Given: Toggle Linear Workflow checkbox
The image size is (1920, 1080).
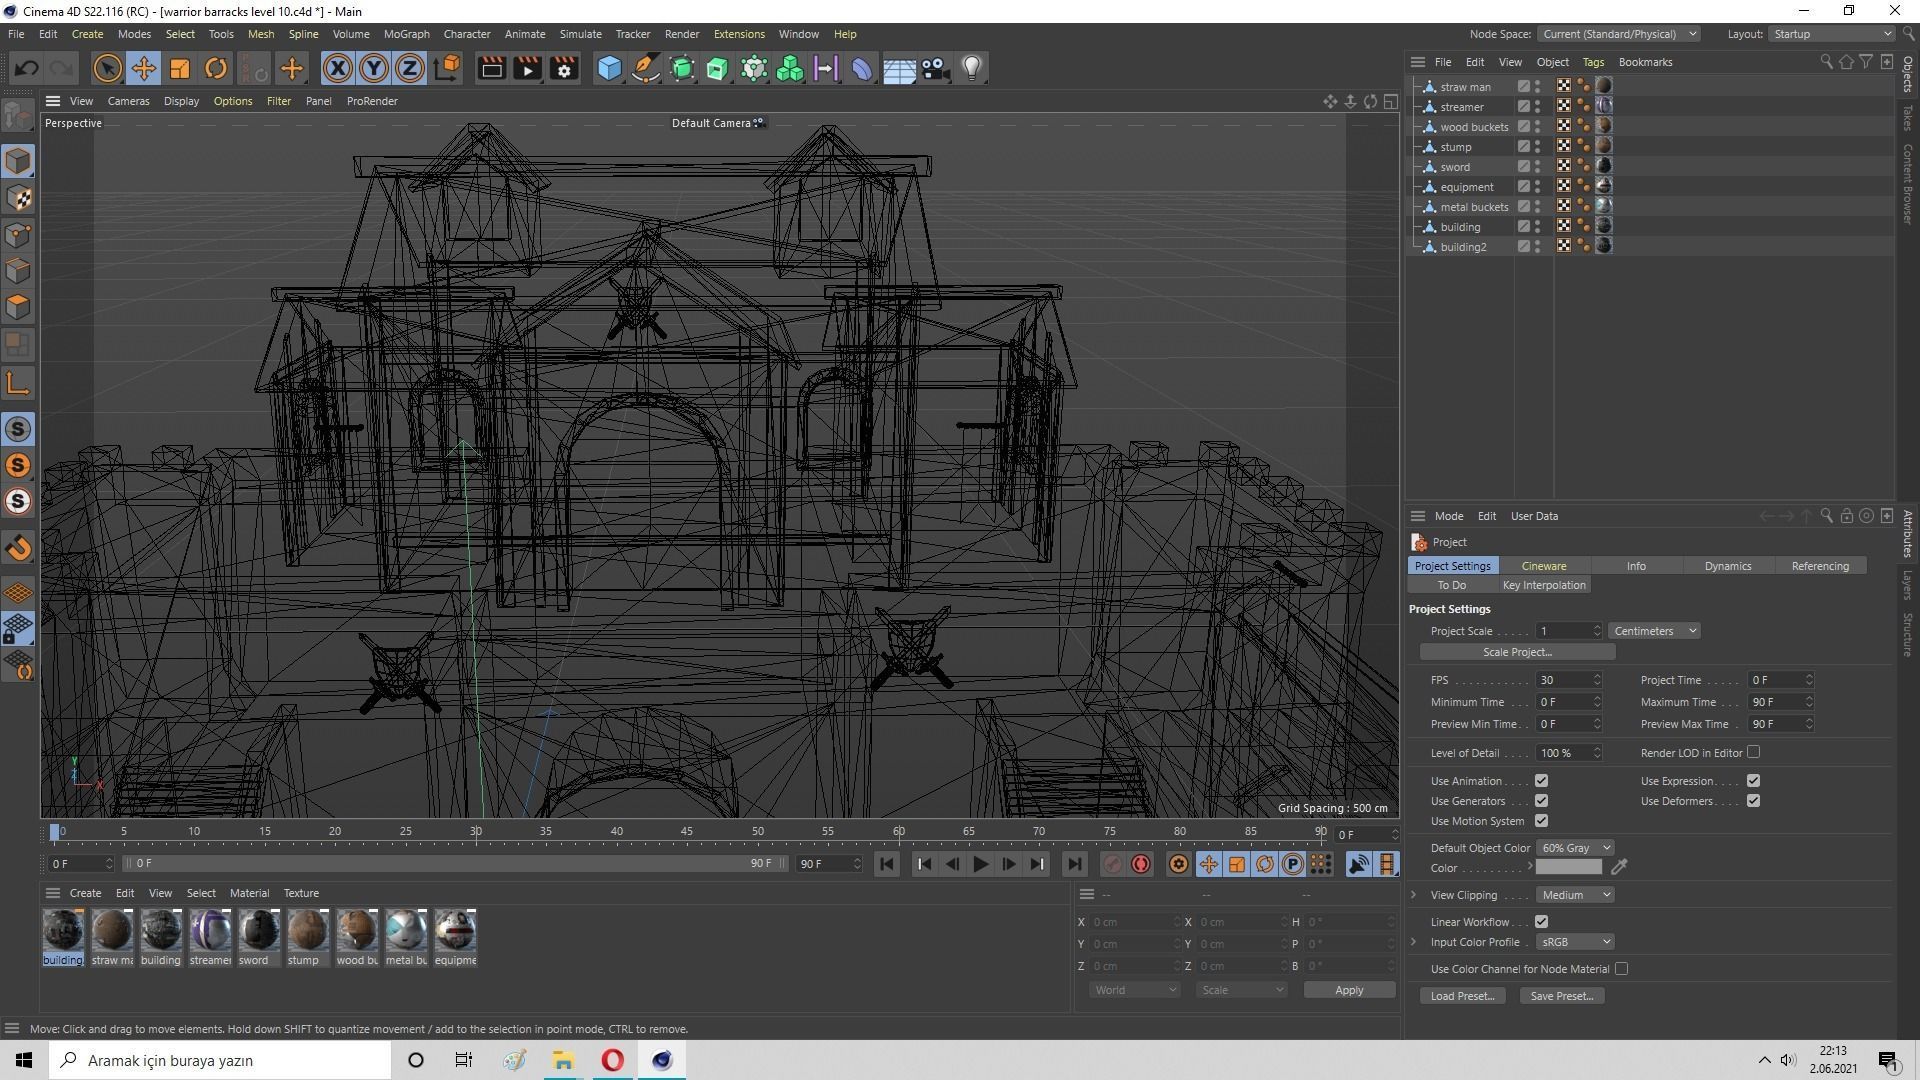Looking at the screenshot, I should click(1541, 922).
